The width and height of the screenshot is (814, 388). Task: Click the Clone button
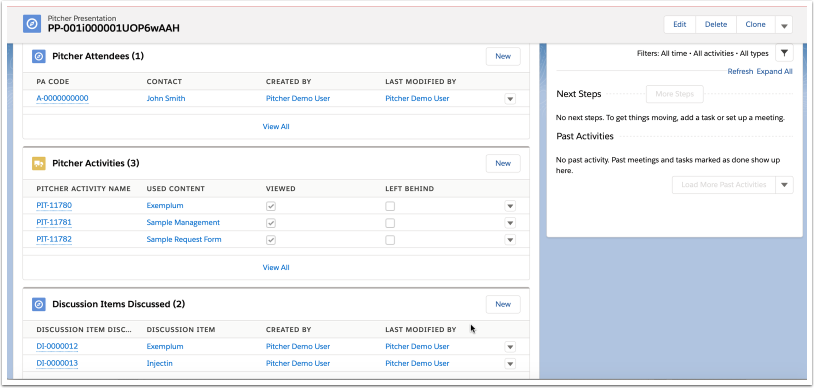[x=755, y=24]
